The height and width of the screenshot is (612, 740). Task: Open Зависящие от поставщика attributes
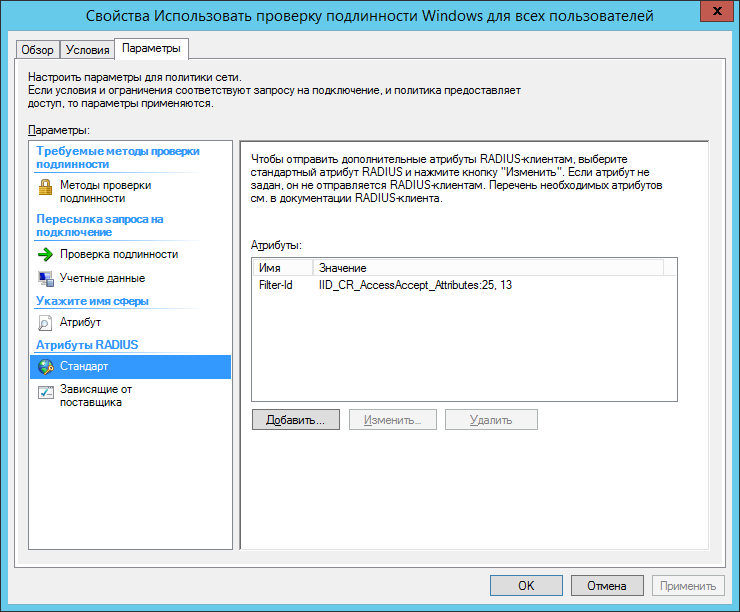tap(95, 395)
